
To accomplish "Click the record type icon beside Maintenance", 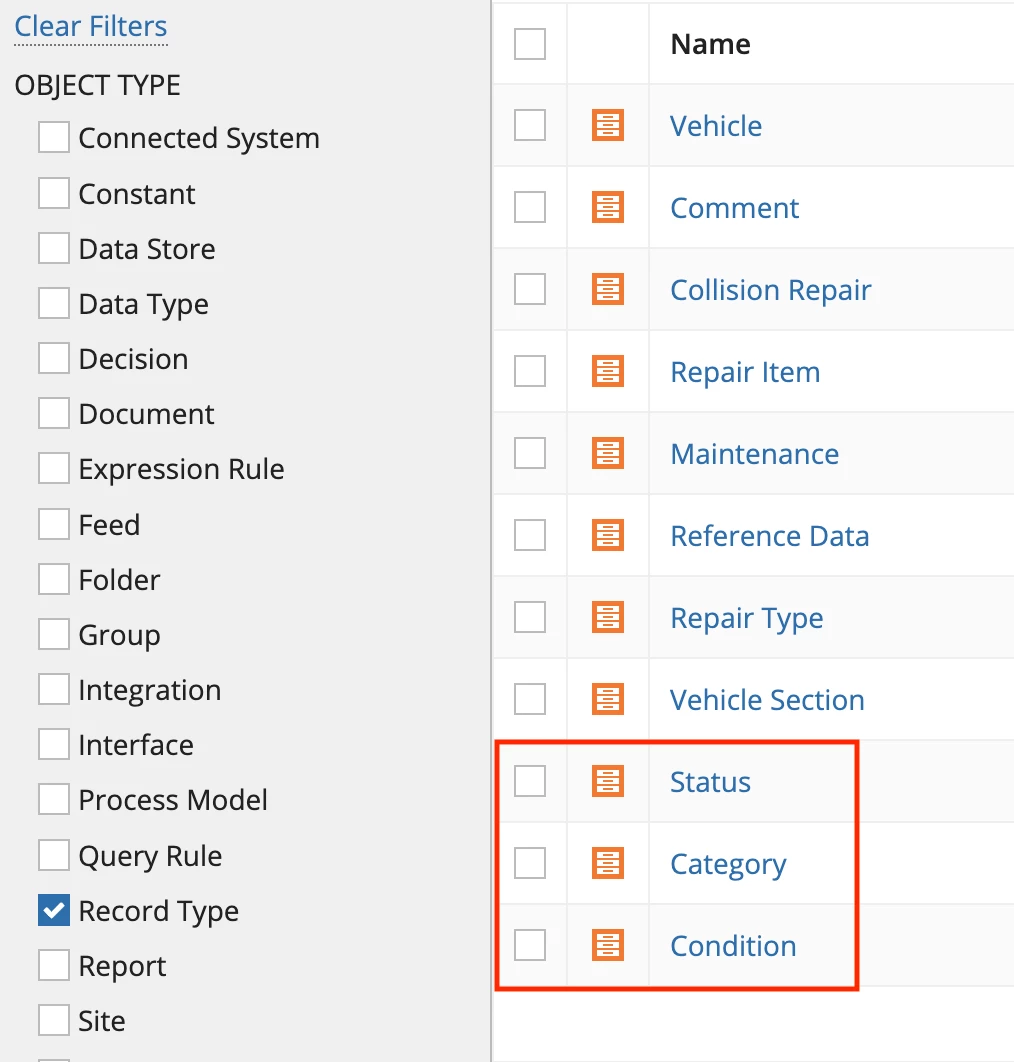I will point(608,453).
